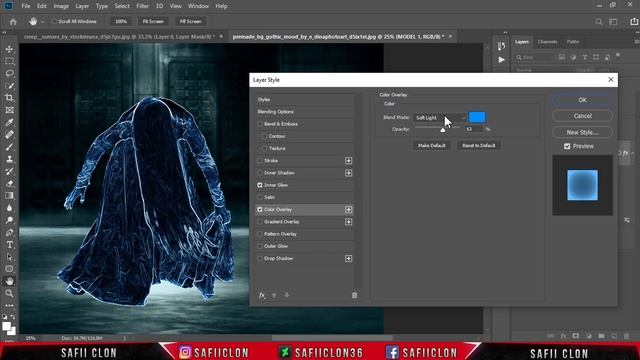
Task: Switch to the Paths tab
Action: coord(573,42)
